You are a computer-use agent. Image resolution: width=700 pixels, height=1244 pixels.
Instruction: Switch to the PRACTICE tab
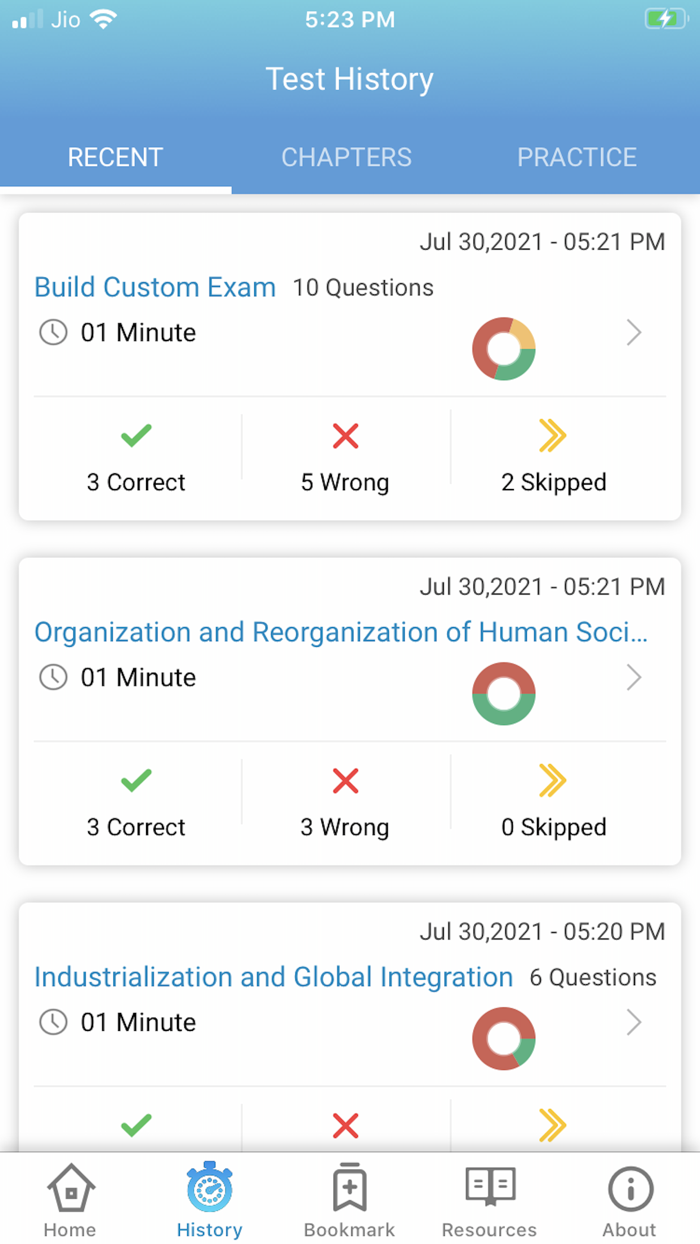click(577, 158)
